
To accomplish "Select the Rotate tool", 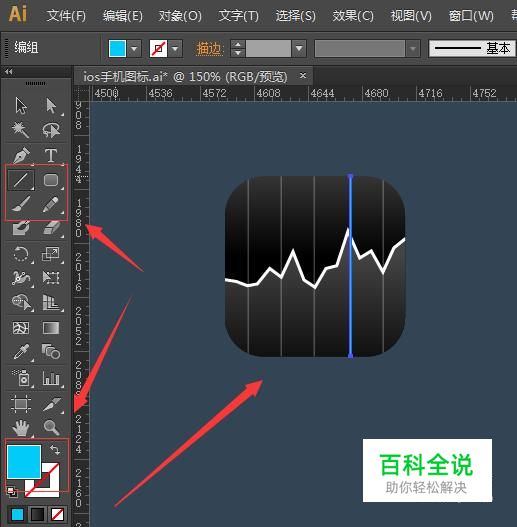I will pyautogui.click(x=21, y=254).
